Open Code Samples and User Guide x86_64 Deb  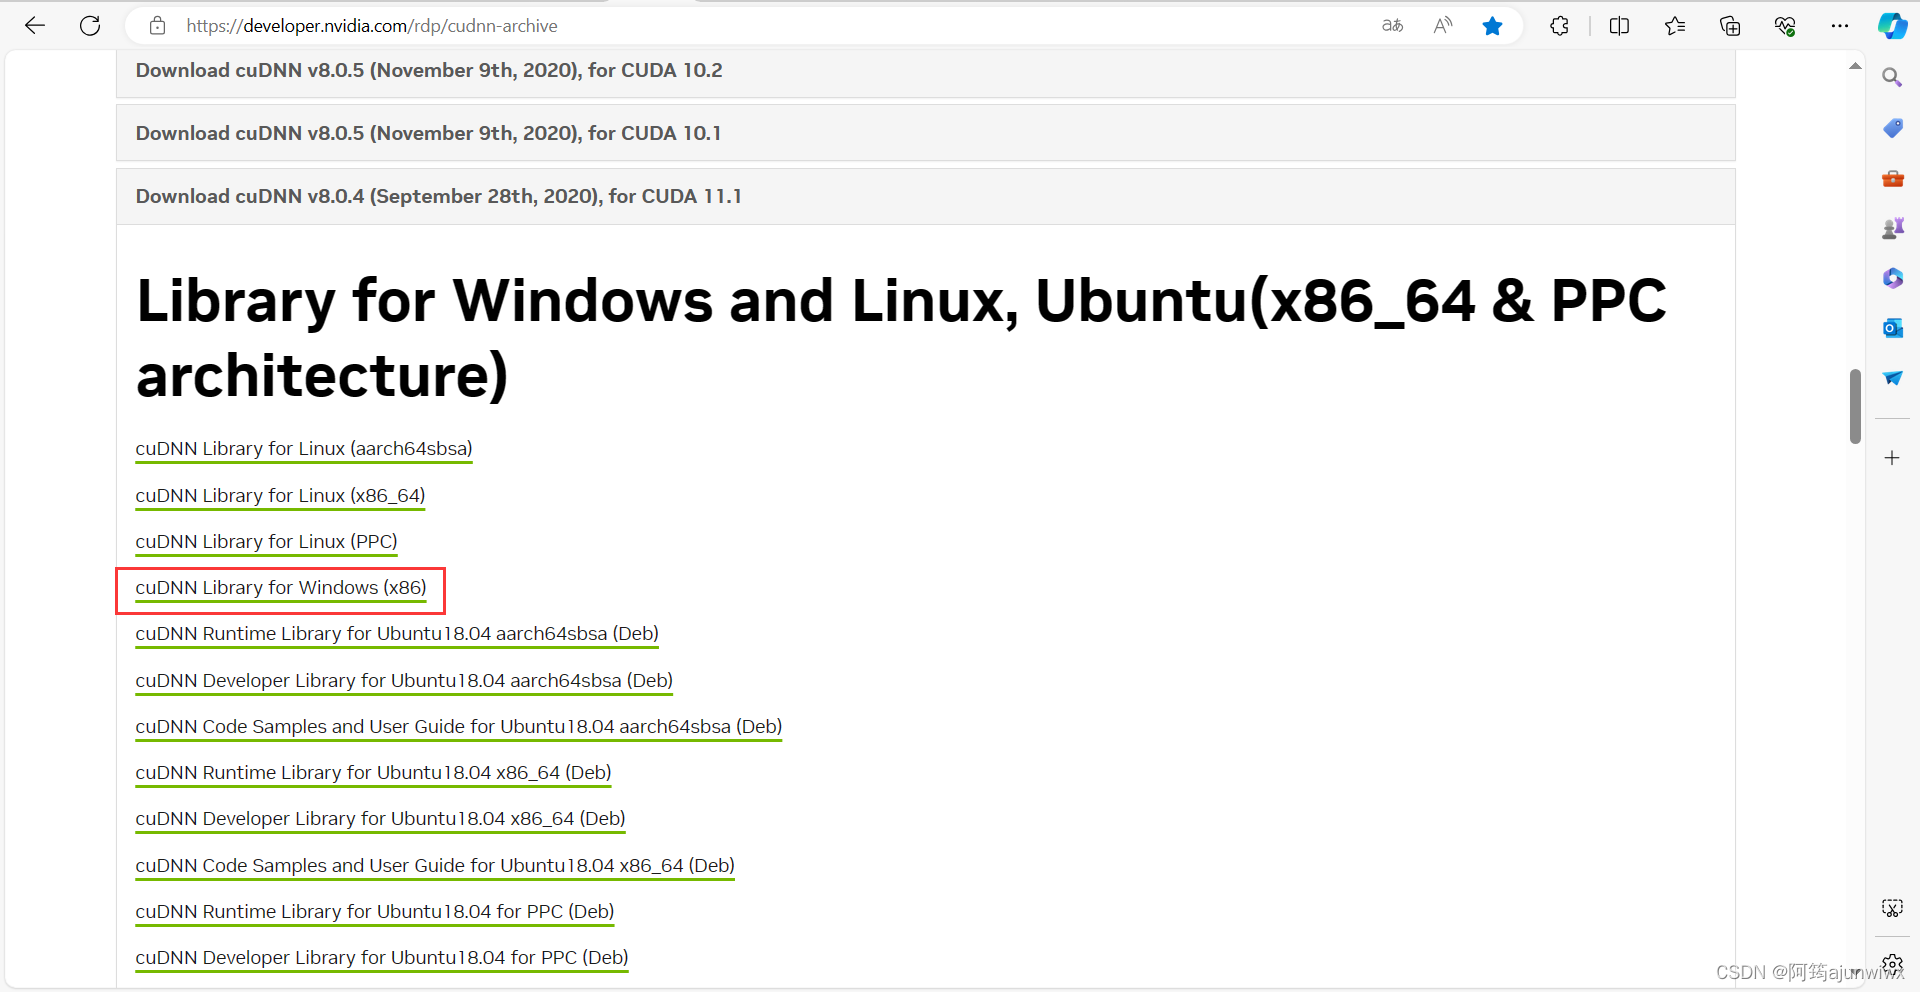tap(435, 866)
